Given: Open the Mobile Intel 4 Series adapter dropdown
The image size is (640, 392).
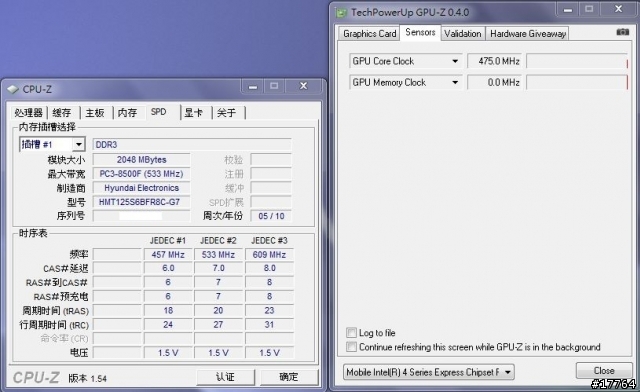Looking at the screenshot, I should [x=428, y=372].
